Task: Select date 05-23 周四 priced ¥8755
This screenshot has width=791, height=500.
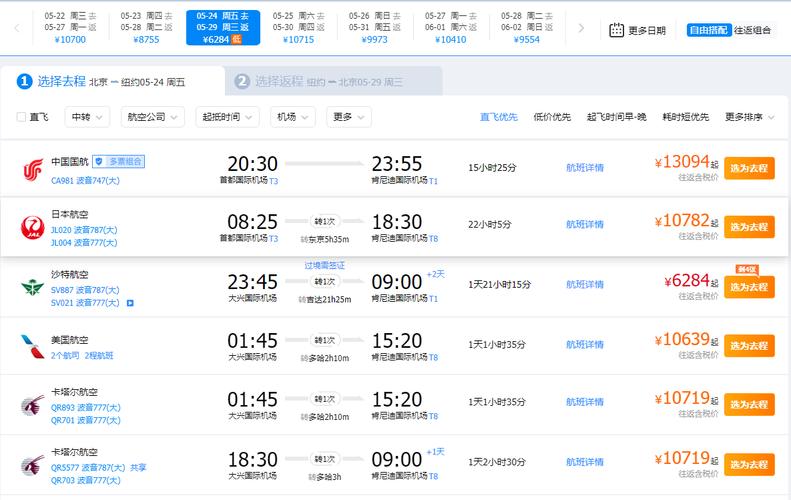Action: (146, 28)
